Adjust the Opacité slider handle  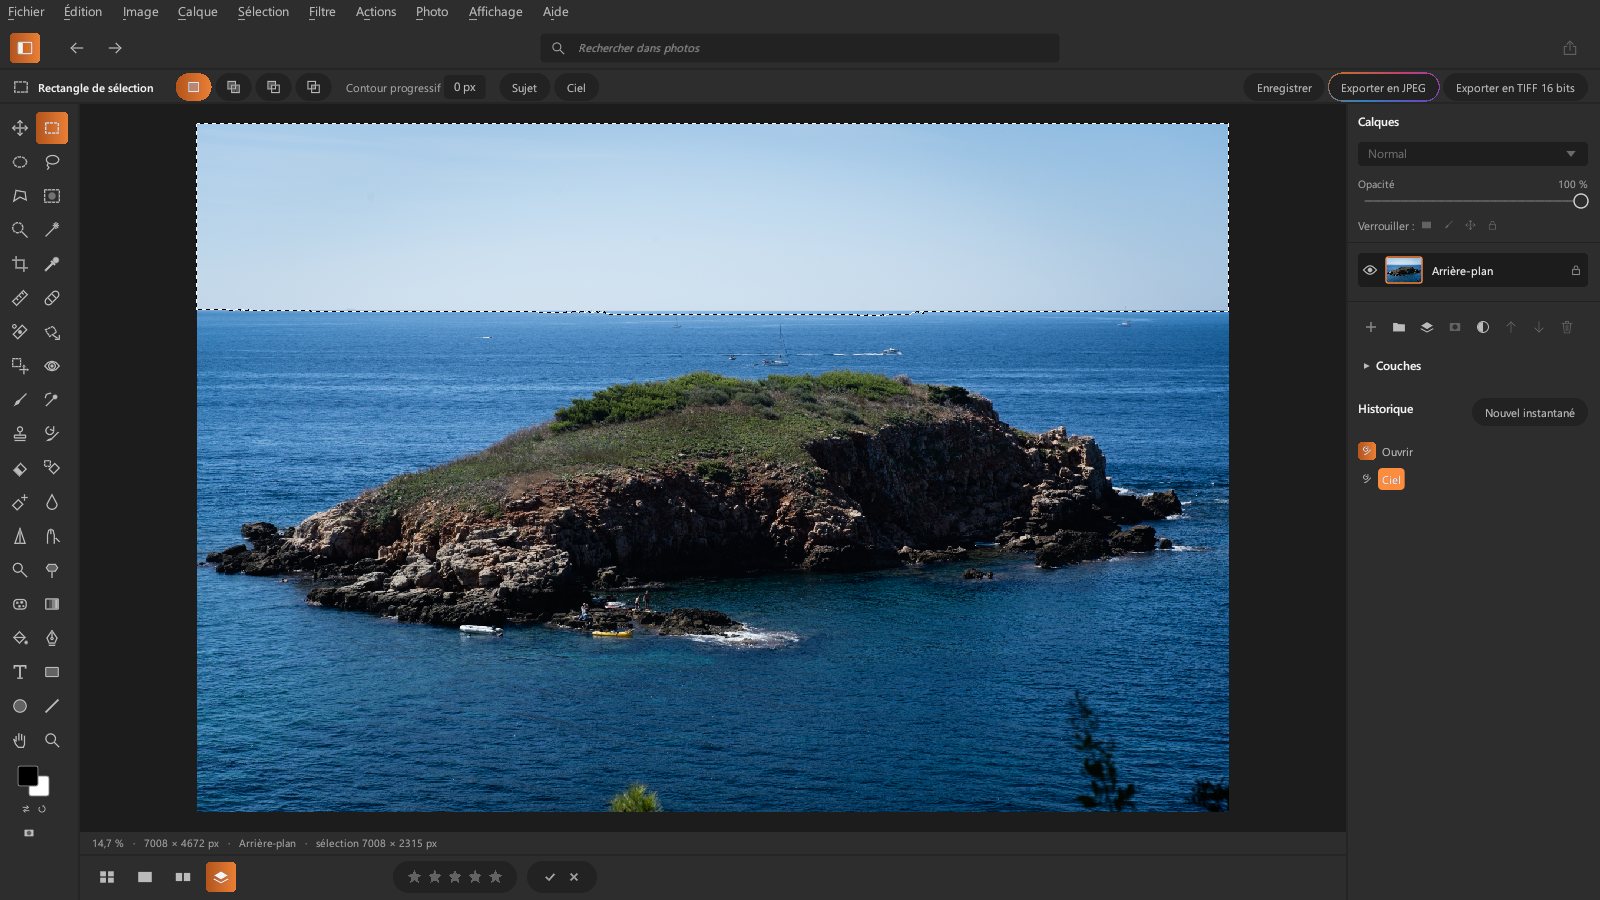(x=1580, y=201)
